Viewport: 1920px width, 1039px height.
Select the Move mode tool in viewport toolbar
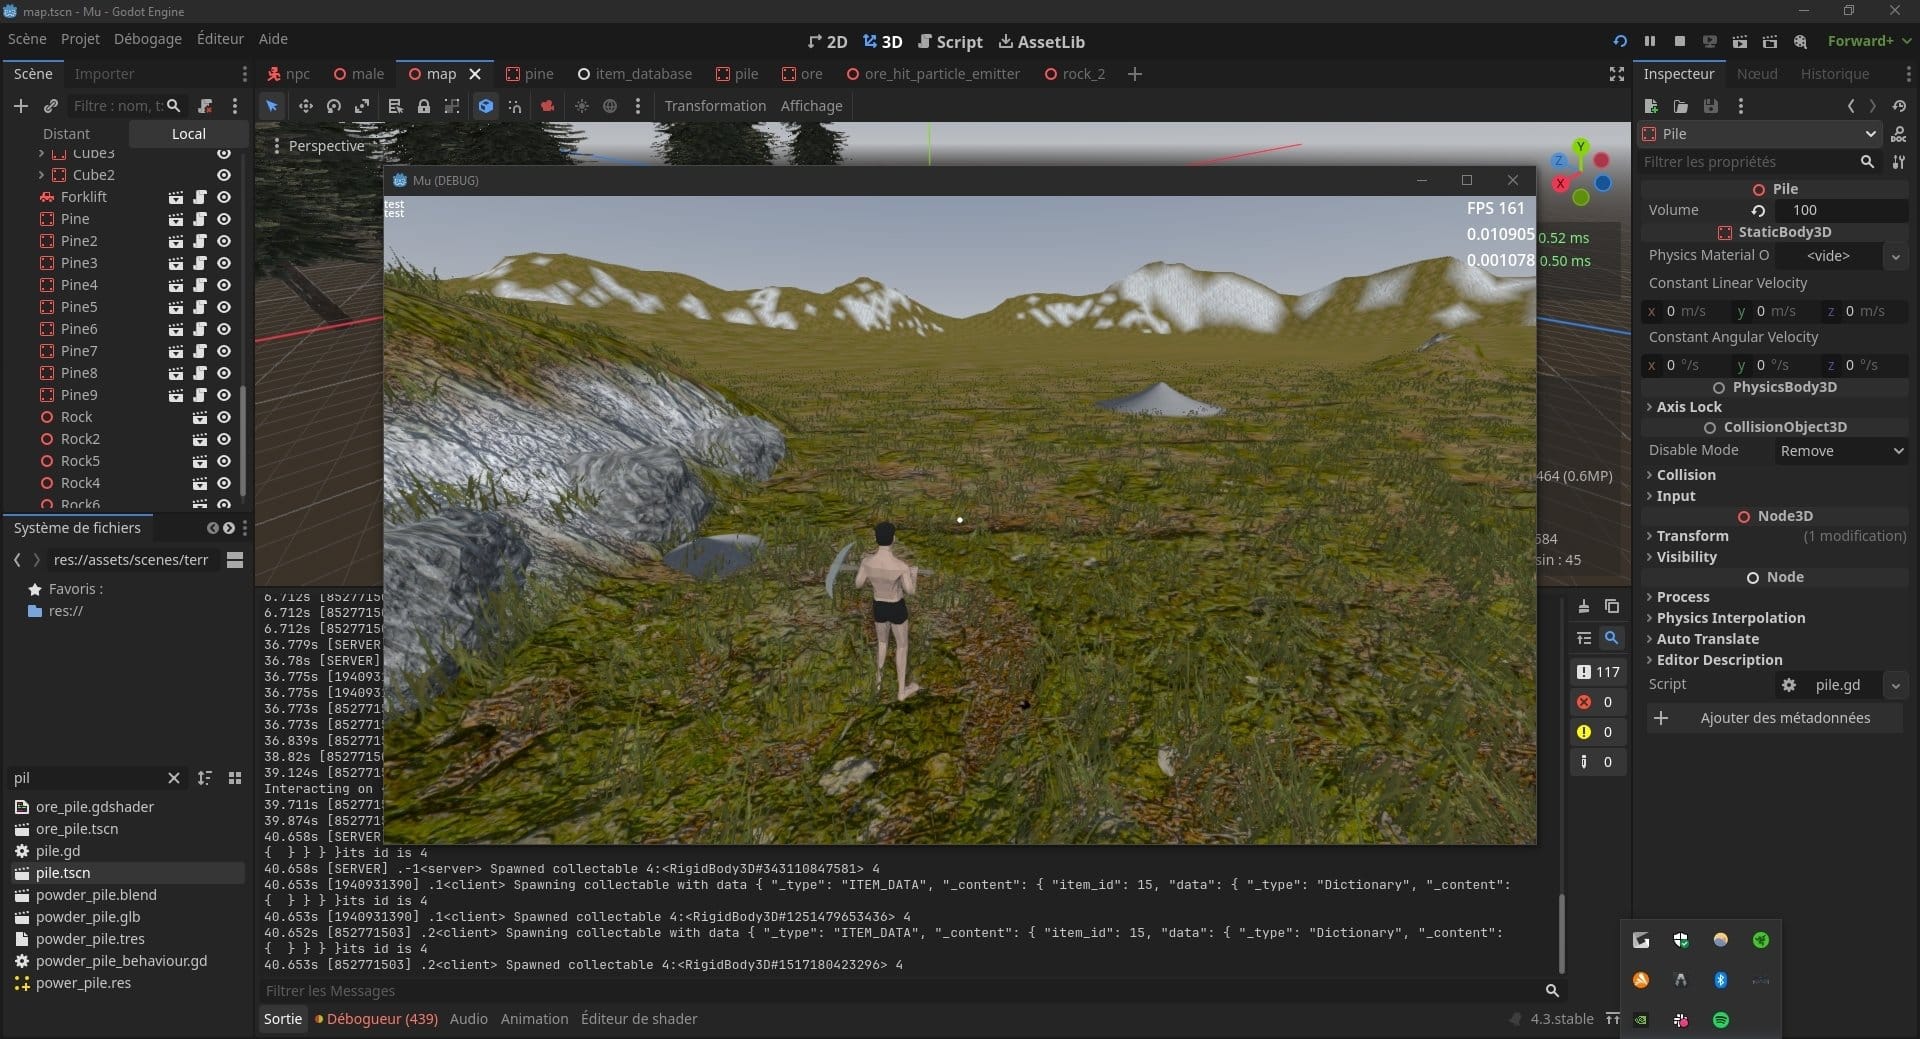click(305, 106)
